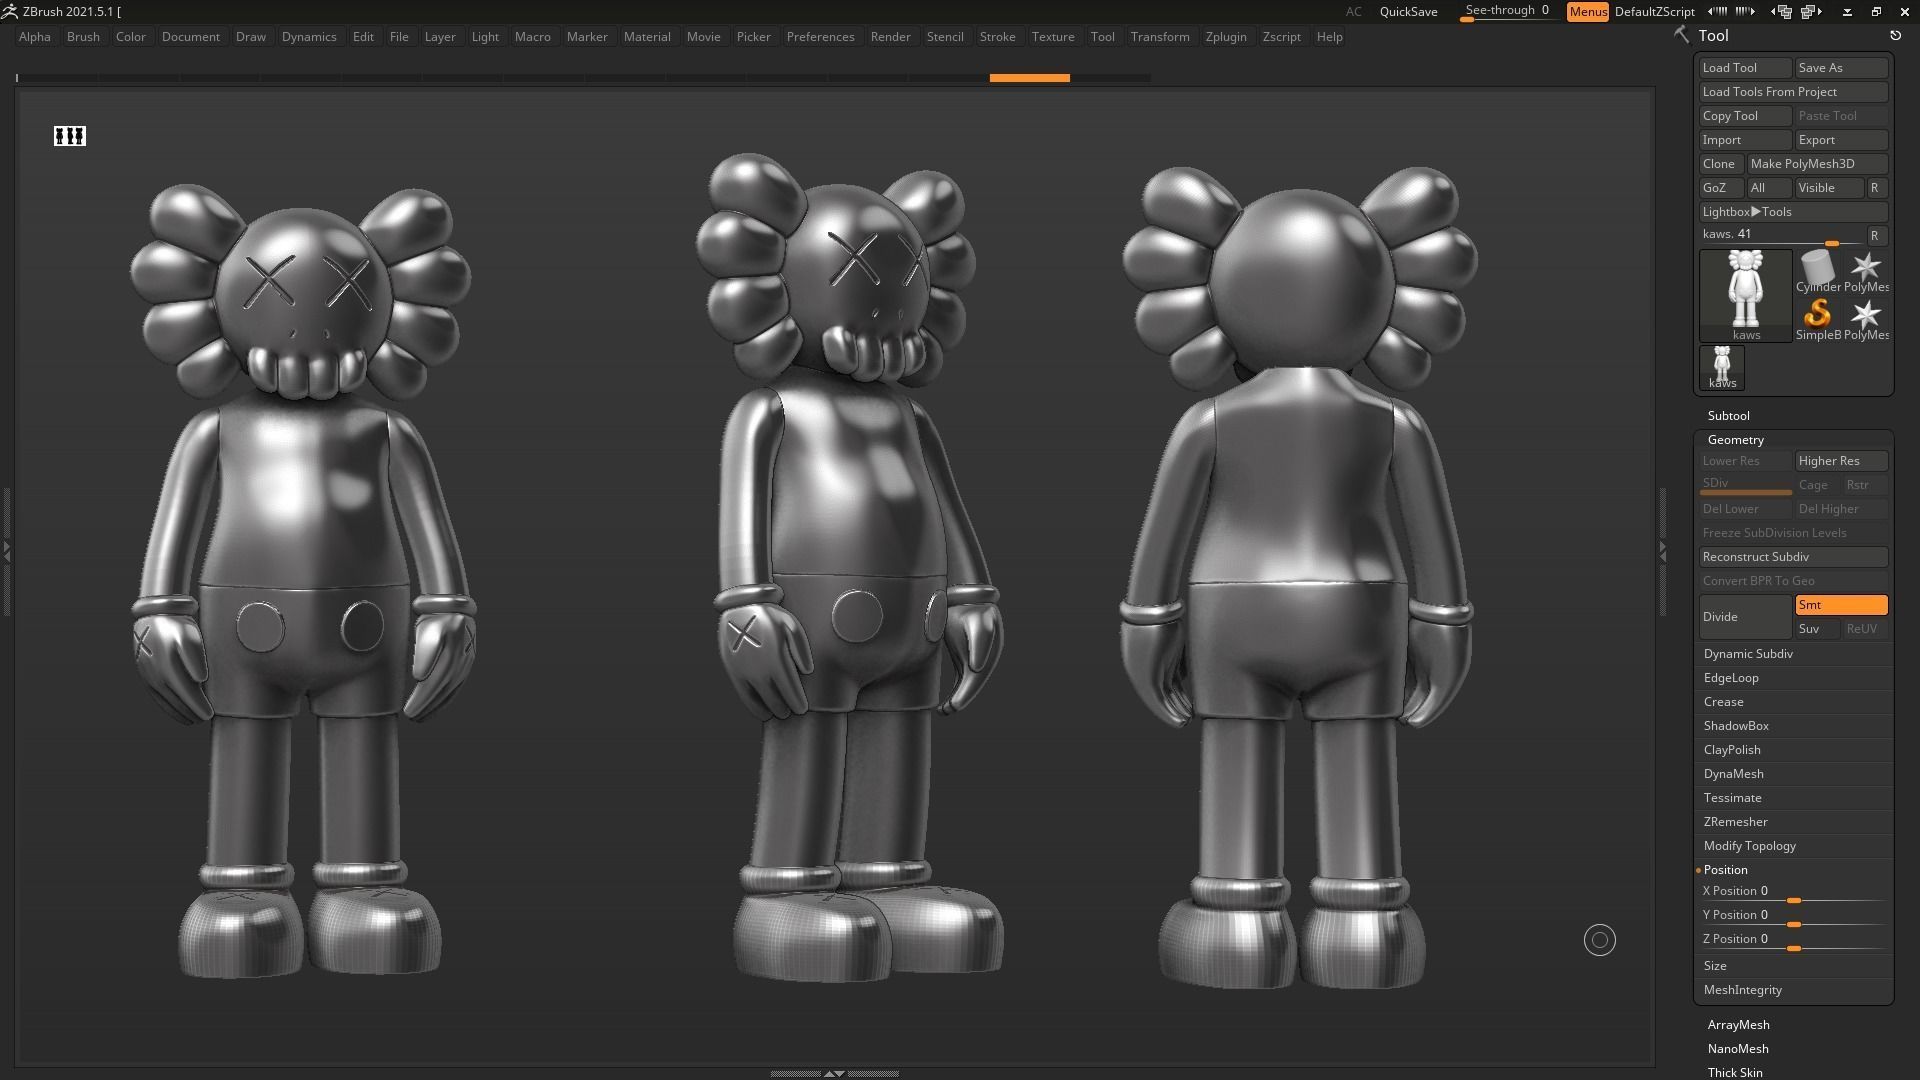Screen dimensions: 1920x1080
Task: Click the hide-to-tray arrow icon in title bar
Action: [x=1847, y=12]
